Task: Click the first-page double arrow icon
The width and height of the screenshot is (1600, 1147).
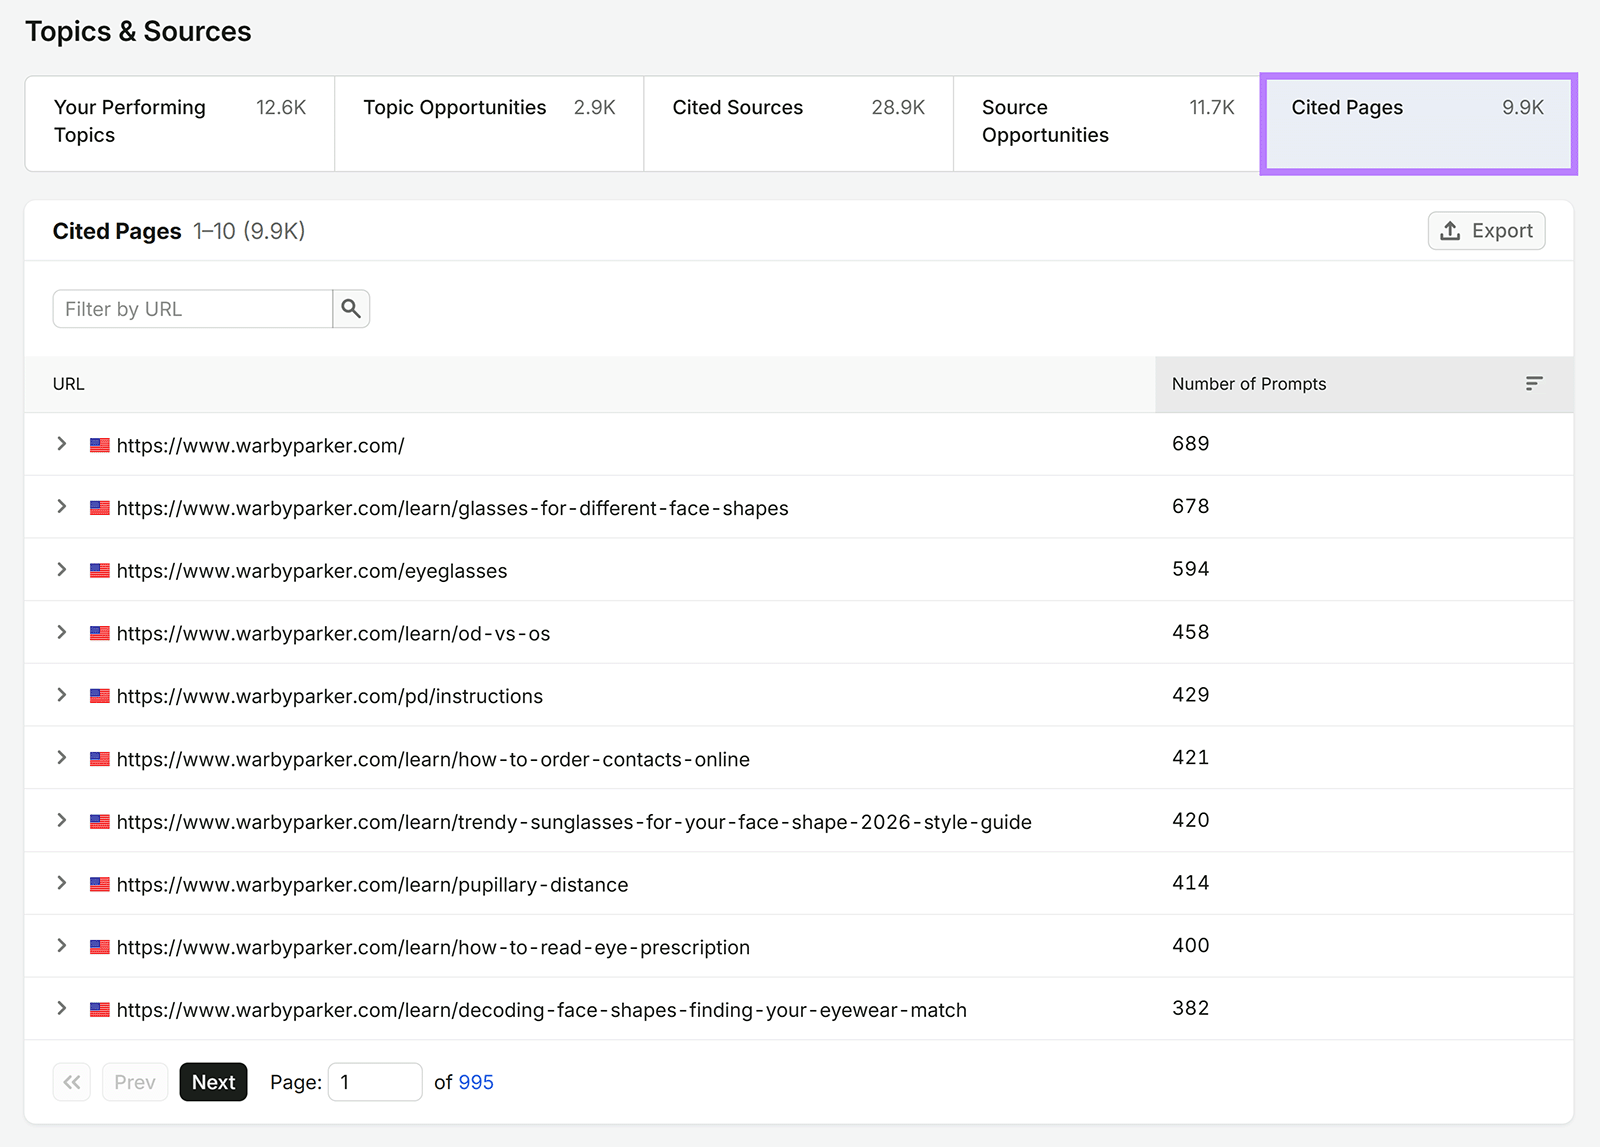Action: (x=72, y=1082)
